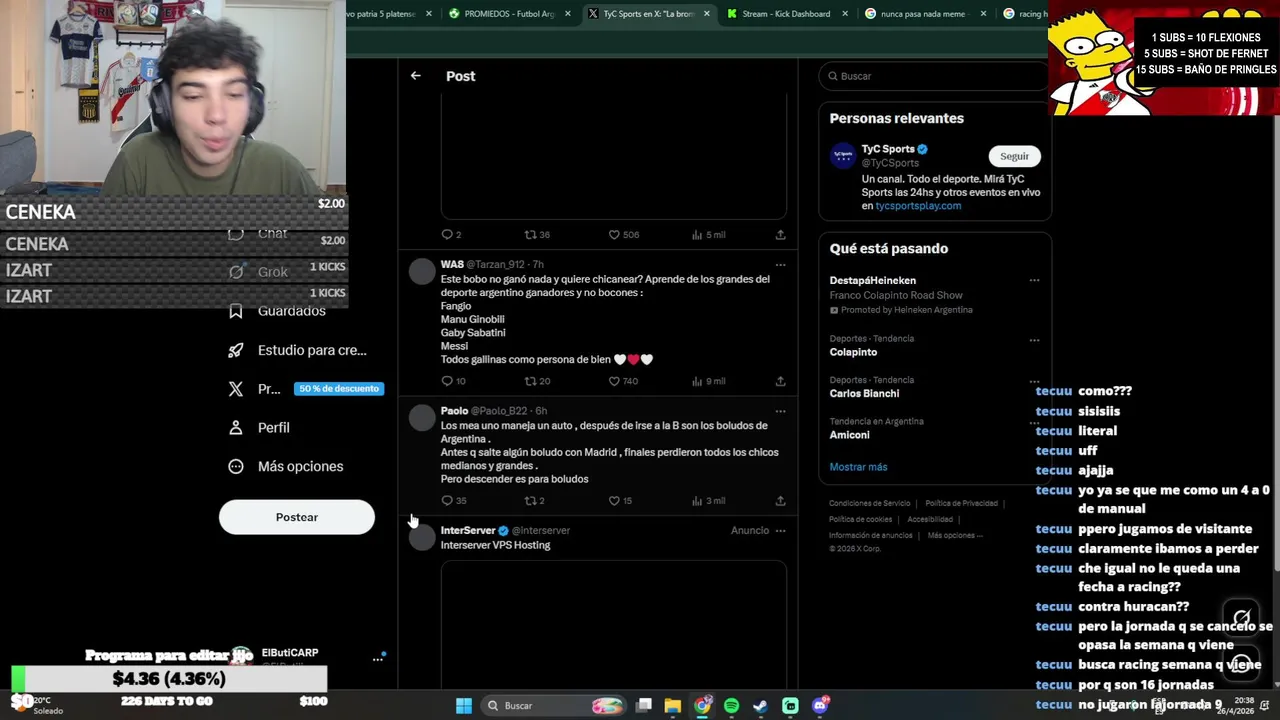The image size is (1280, 720).
Task: Open replies on WAS's tweet
Action: [453, 381]
